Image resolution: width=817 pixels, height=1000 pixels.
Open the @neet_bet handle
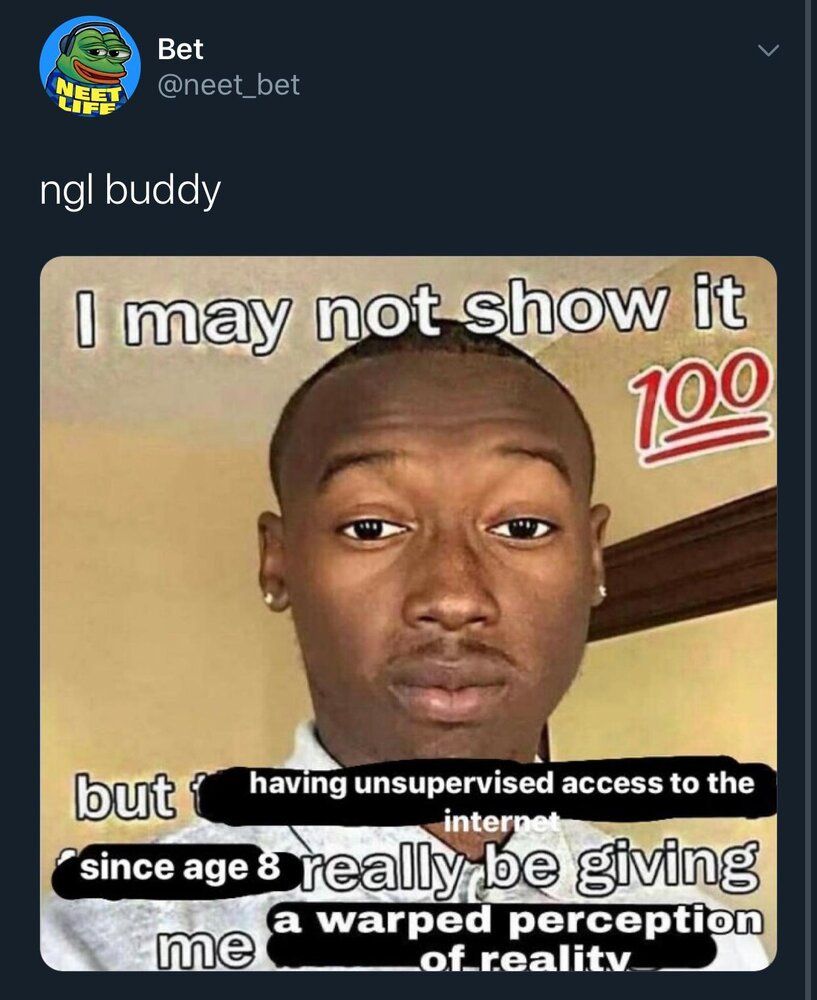(x=228, y=85)
